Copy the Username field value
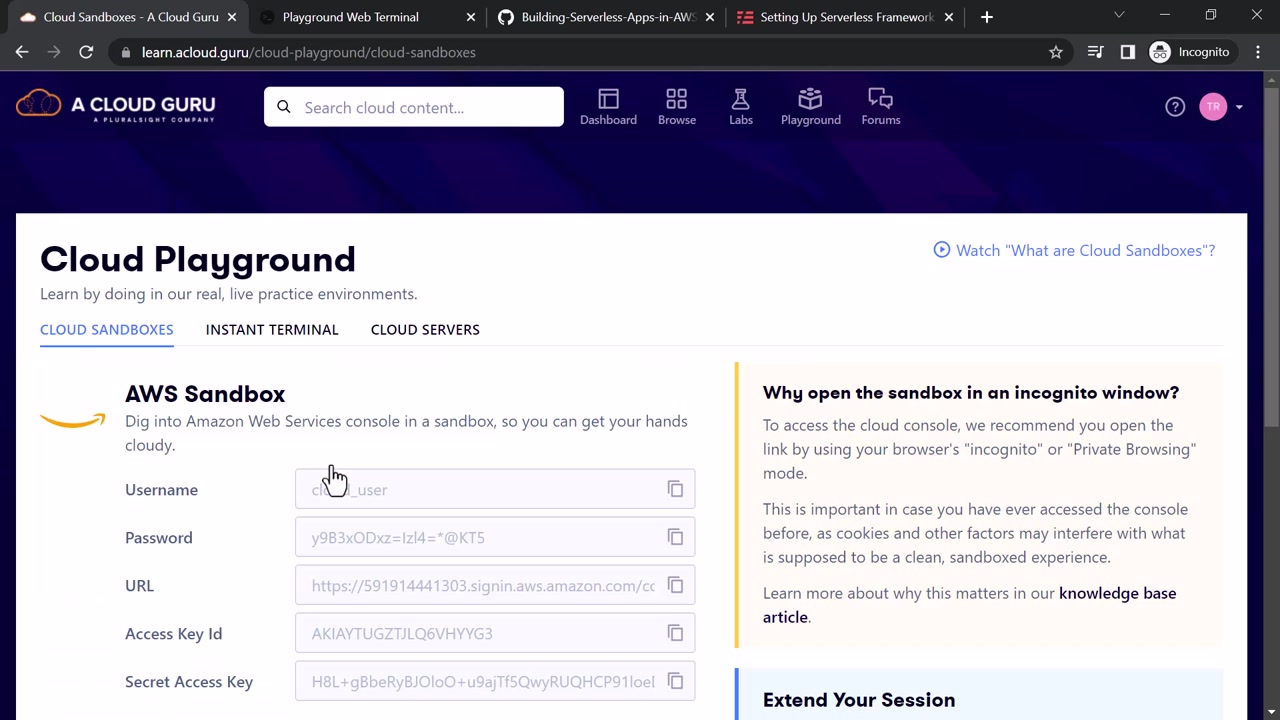Screen dimensions: 1280x720 click(675, 489)
